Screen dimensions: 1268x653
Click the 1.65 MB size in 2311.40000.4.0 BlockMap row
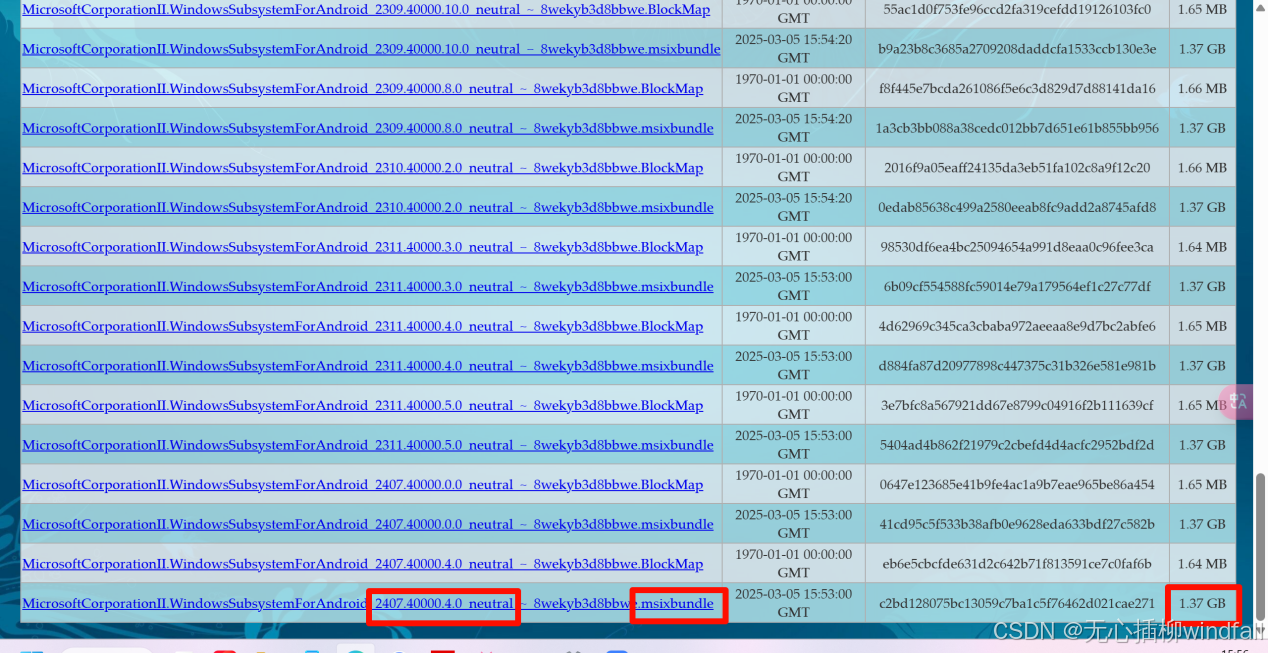pos(1202,326)
